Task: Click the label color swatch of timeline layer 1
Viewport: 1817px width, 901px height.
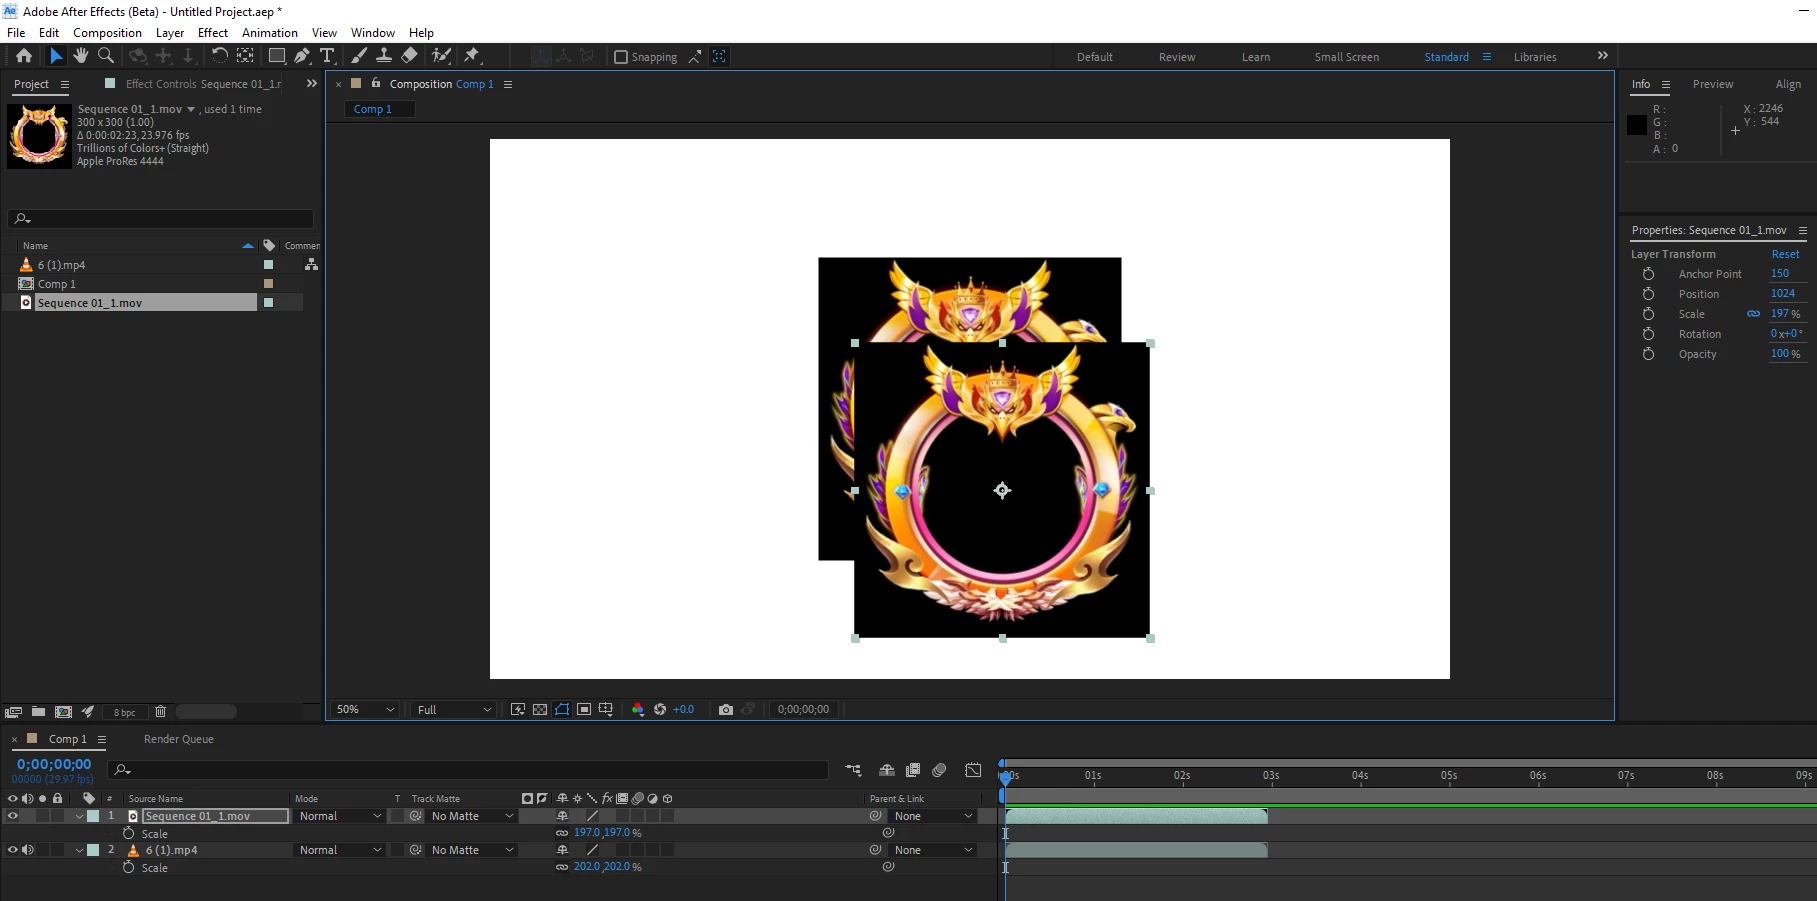Action: tap(93, 816)
